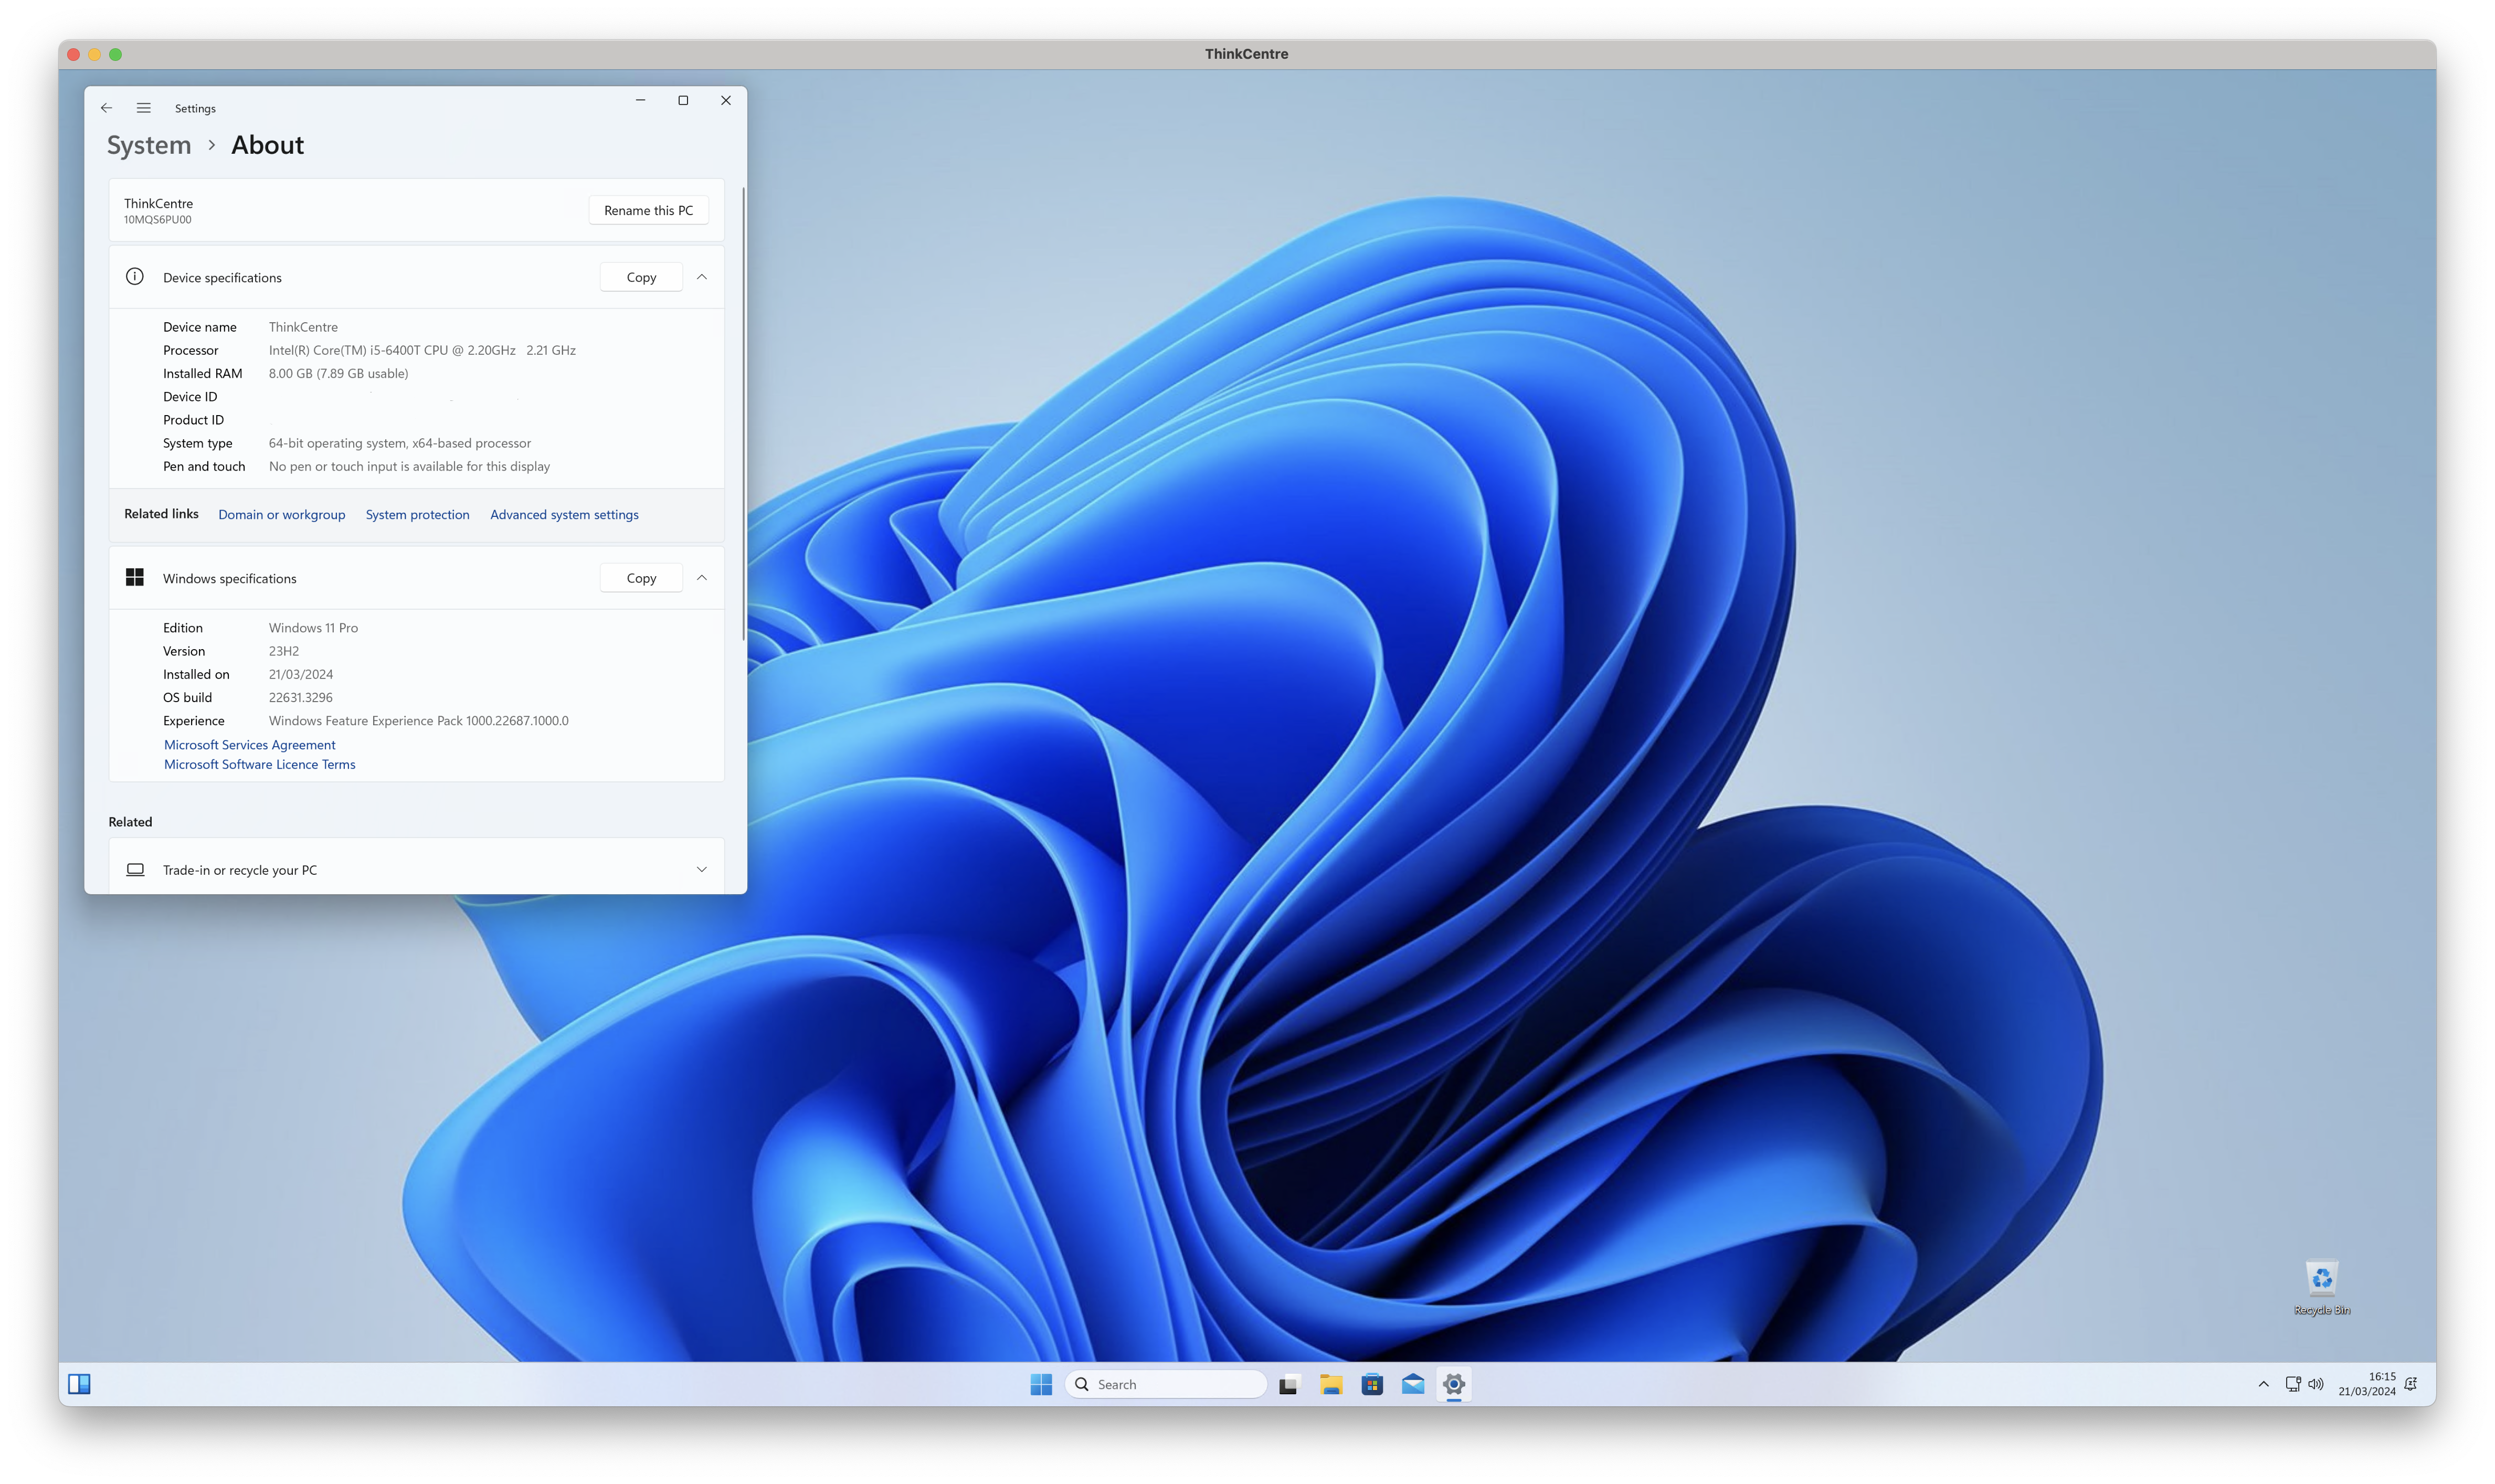2495x1484 pixels.
Task: Open the Windows Start menu
Action: pos(1041,1384)
